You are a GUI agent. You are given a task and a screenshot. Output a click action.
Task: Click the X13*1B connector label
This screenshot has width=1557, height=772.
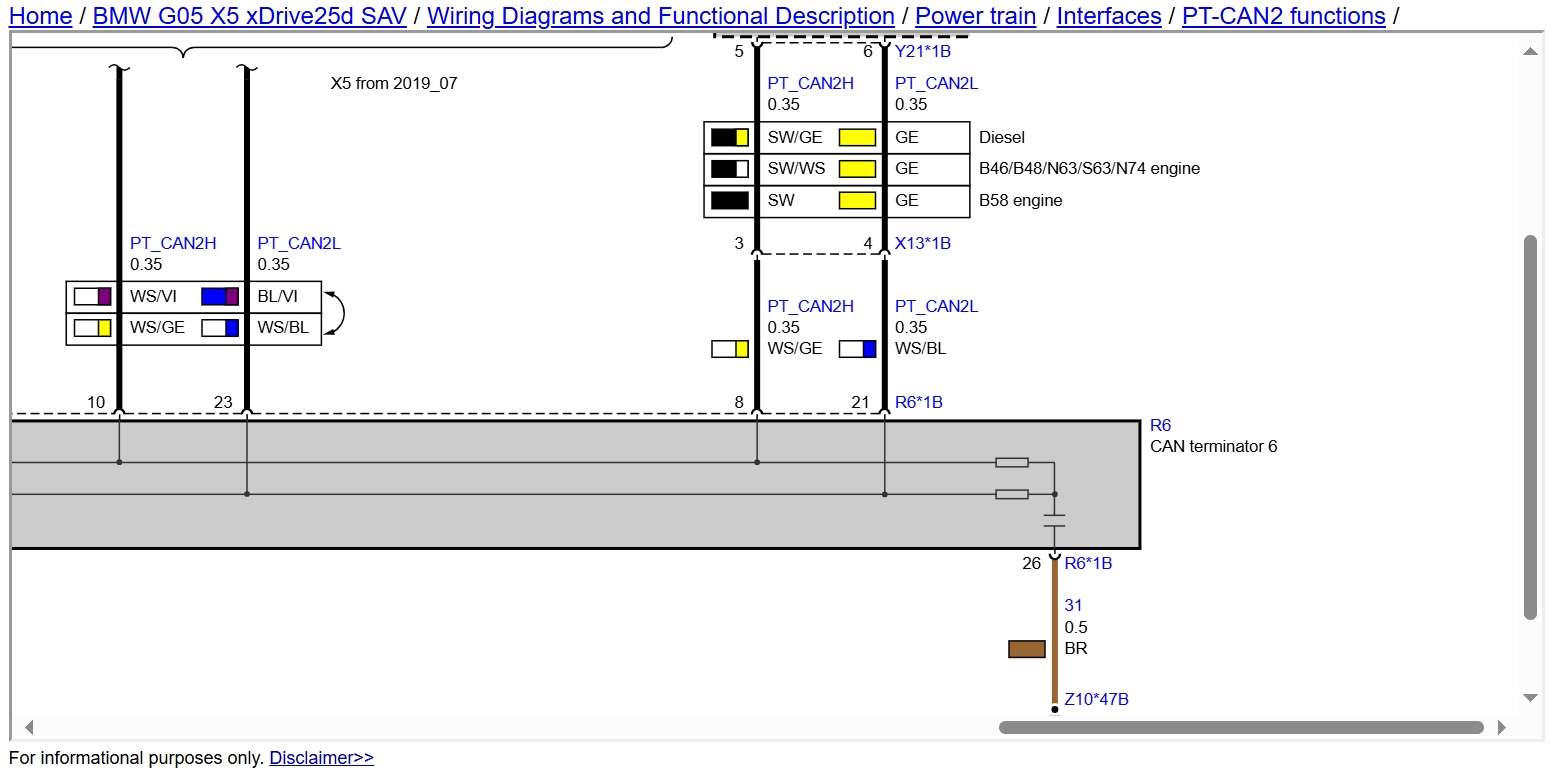(923, 243)
